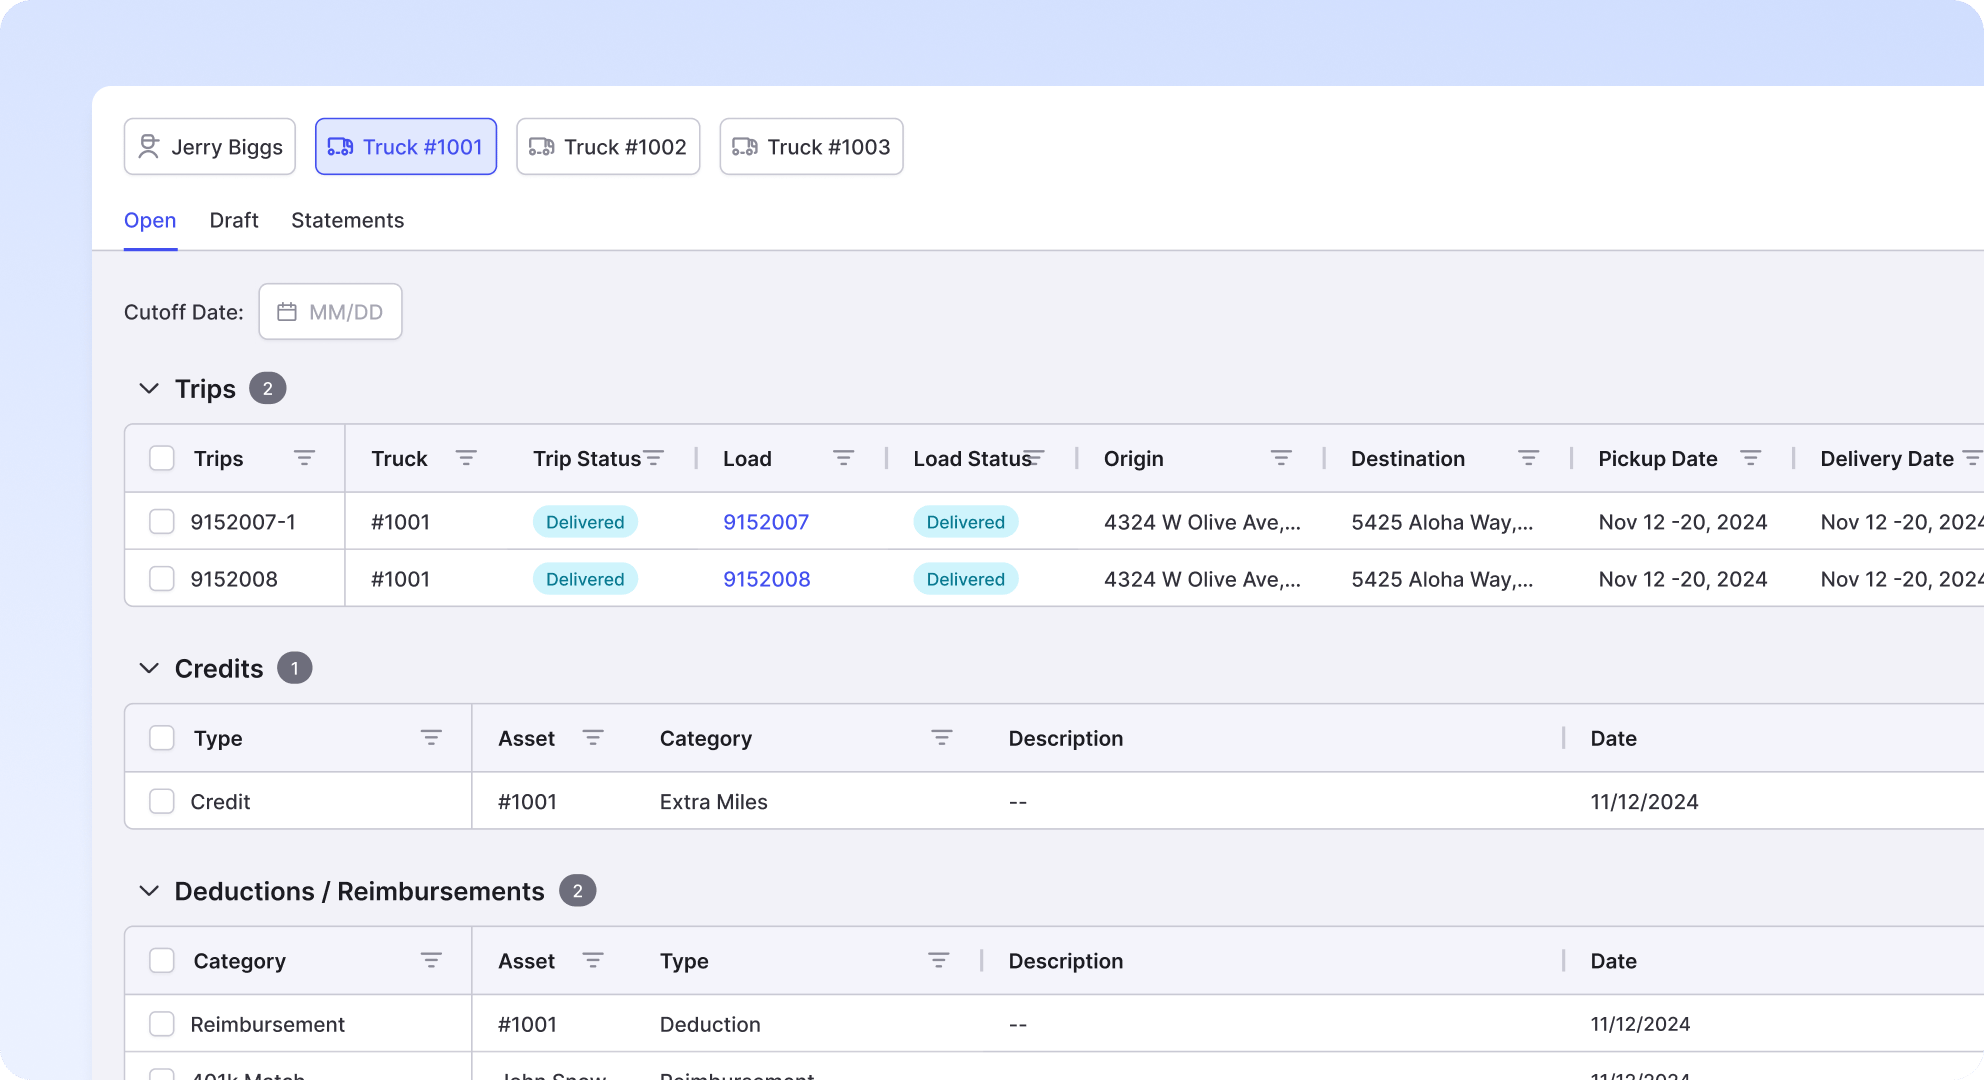Switch to the Open tab

(150, 220)
